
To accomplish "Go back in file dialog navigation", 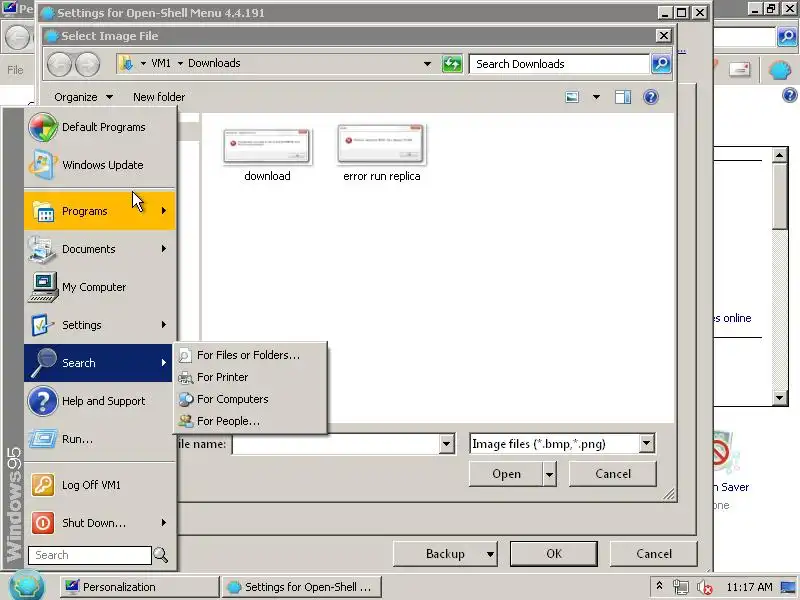I will [x=60, y=64].
